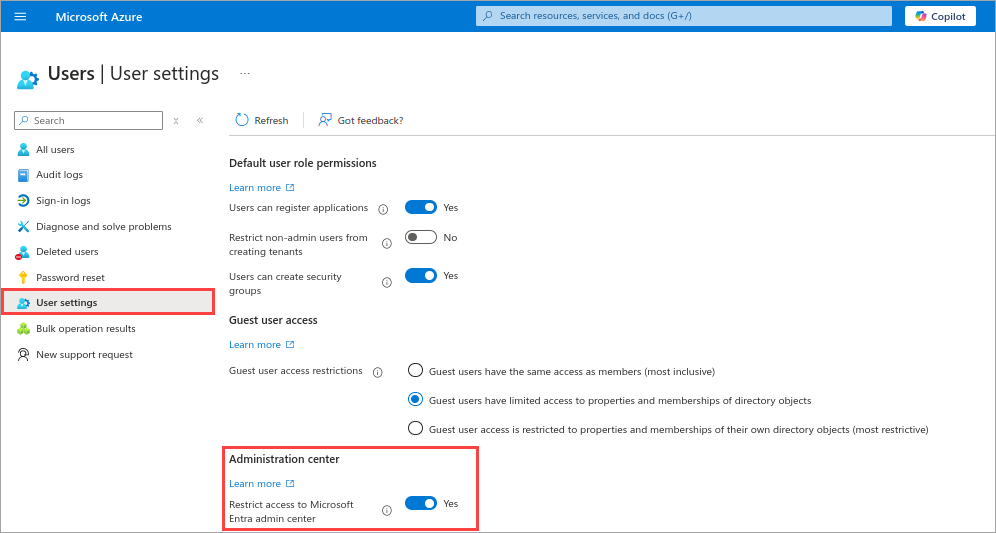Click info icon for Users can create security groups
The image size is (996, 533).
coord(387,283)
